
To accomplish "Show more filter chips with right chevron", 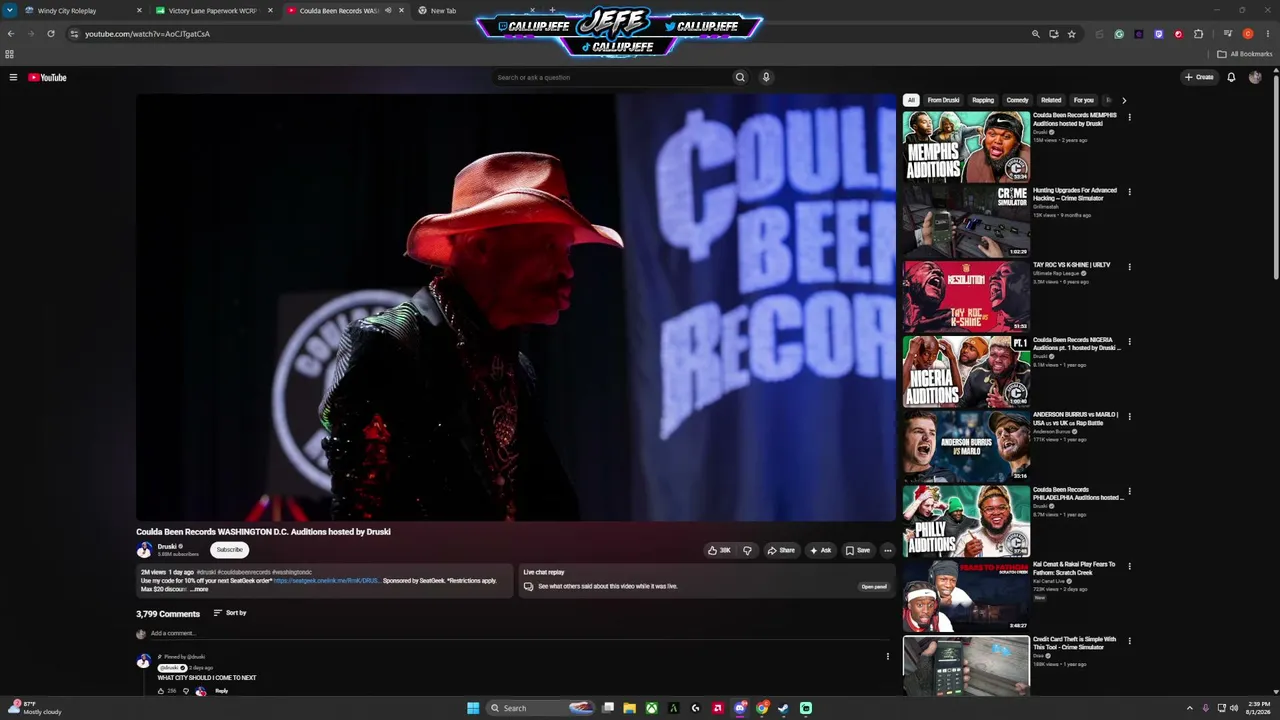I will click(x=1123, y=100).
